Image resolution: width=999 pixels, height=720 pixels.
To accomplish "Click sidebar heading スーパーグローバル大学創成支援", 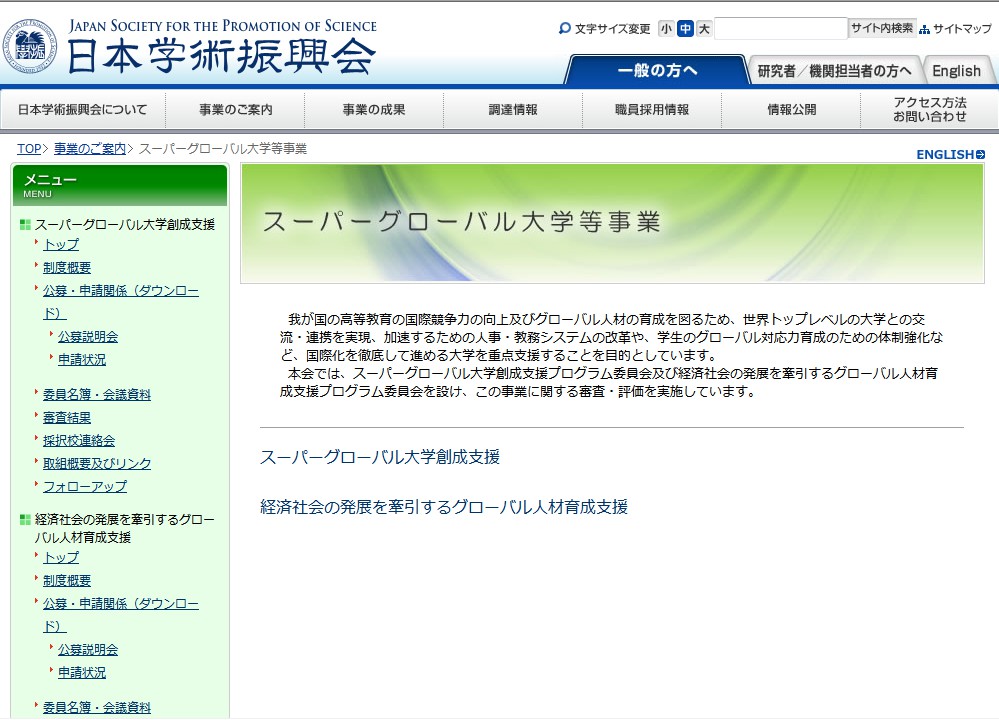I will pos(125,224).
